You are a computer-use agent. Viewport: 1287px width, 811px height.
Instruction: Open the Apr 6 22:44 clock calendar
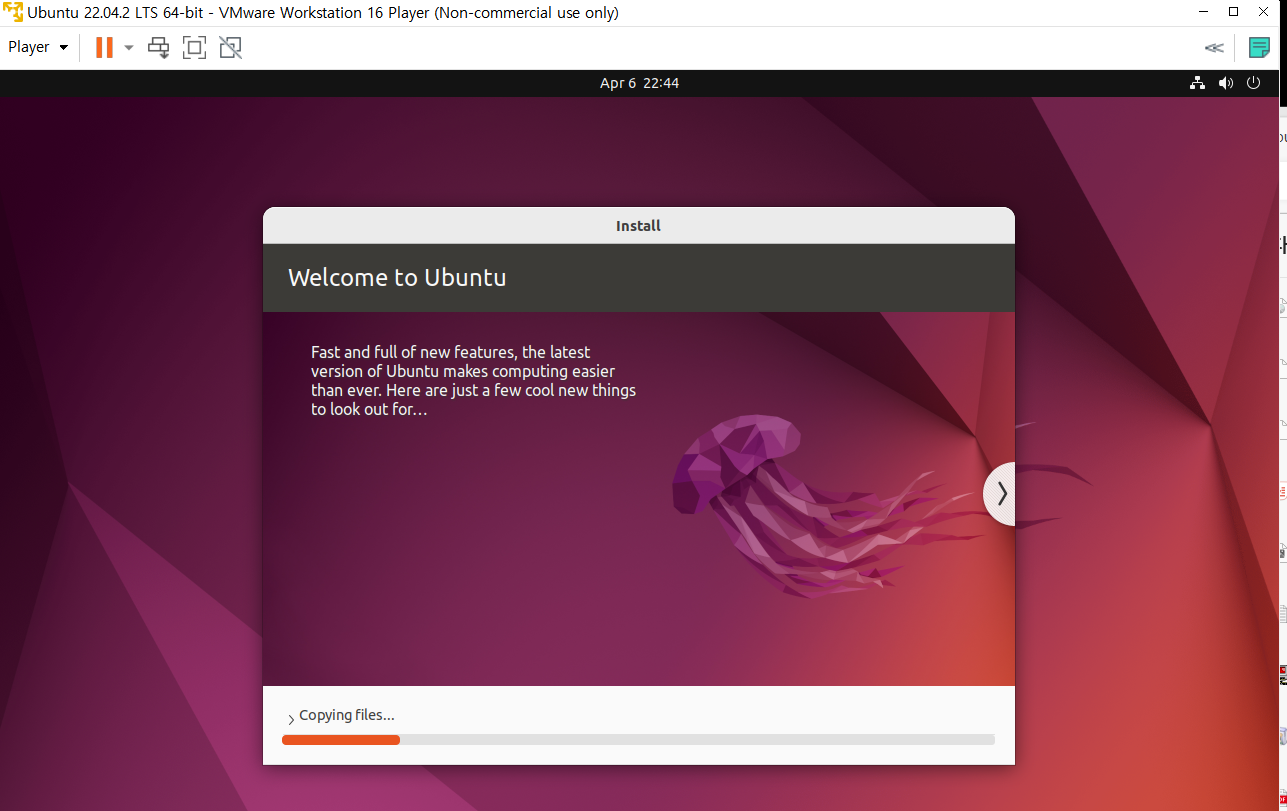pos(639,83)
